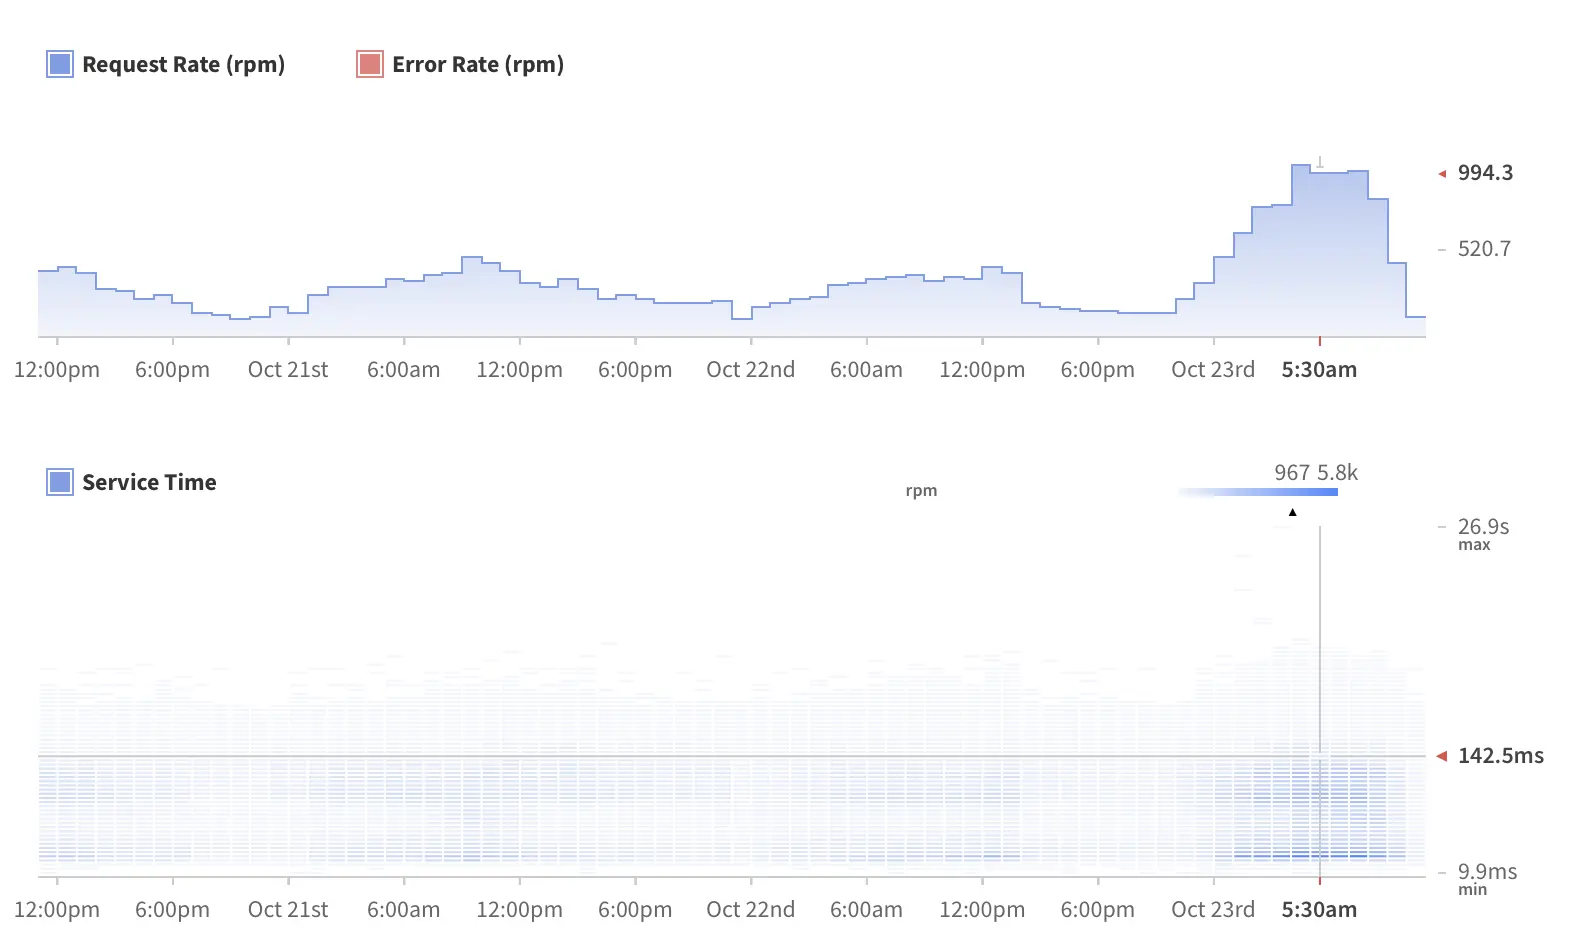Click the 520.7 axis value
The image size is (1584, 948).
[x=1484, y=249]
